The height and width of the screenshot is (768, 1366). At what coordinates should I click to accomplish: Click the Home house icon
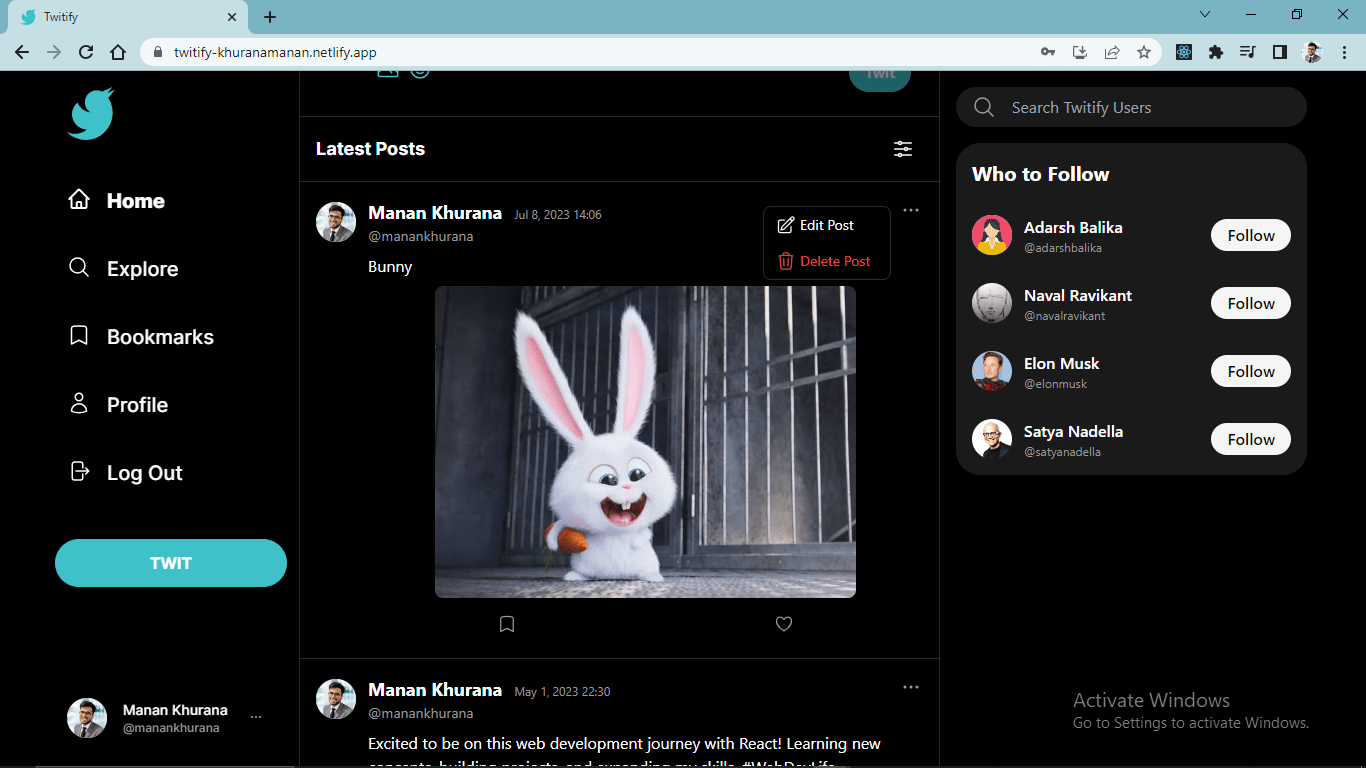pos(79,199)
